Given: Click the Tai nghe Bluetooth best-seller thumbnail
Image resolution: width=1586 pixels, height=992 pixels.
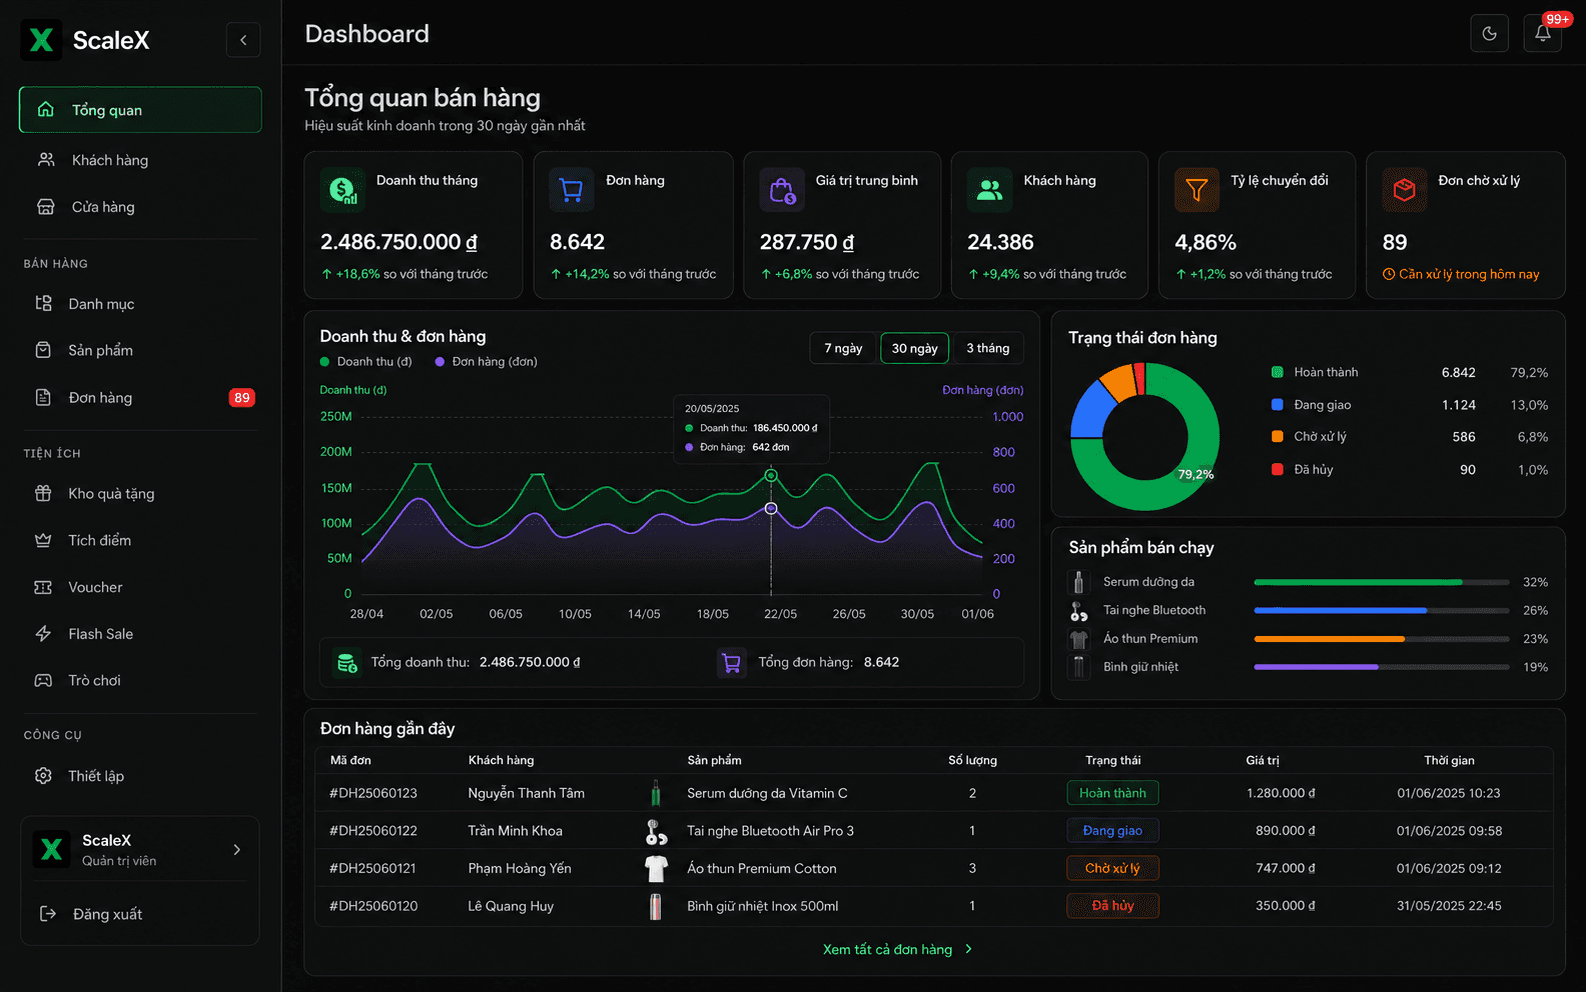Looking at the screenshot, I should [x=1079, y=611].
